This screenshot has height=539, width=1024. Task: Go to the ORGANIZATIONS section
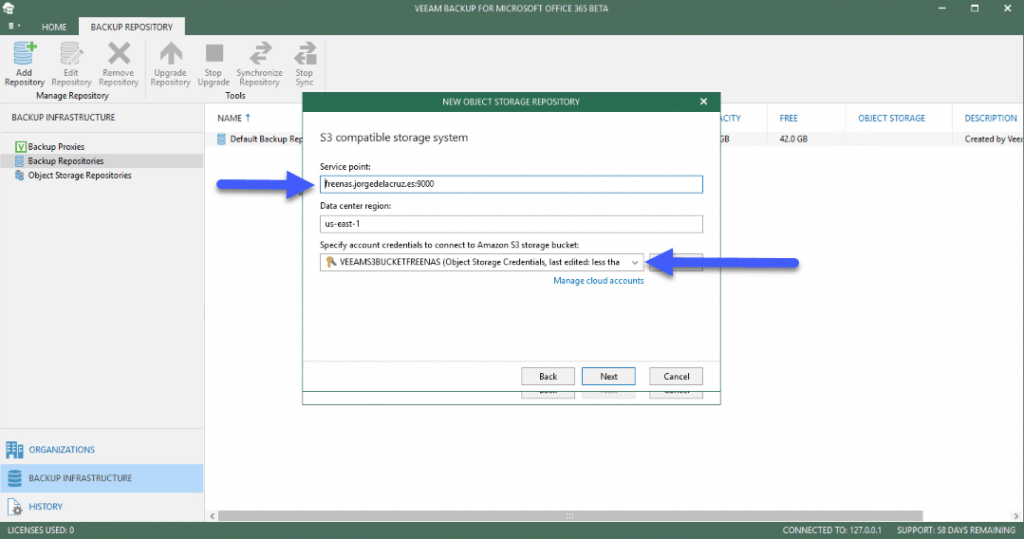[x=61, y=450]
